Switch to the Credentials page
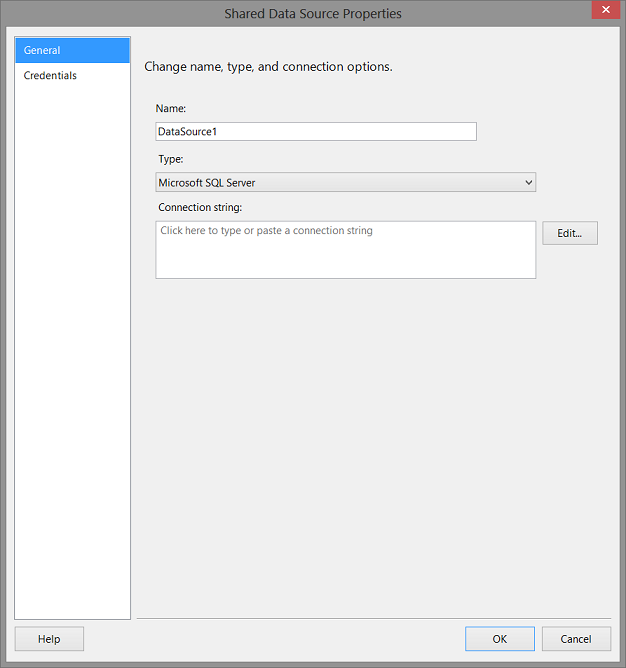Image resolution: width=626 pixels, height=668 pixels. pyautogui.click(x=51, y=76)
